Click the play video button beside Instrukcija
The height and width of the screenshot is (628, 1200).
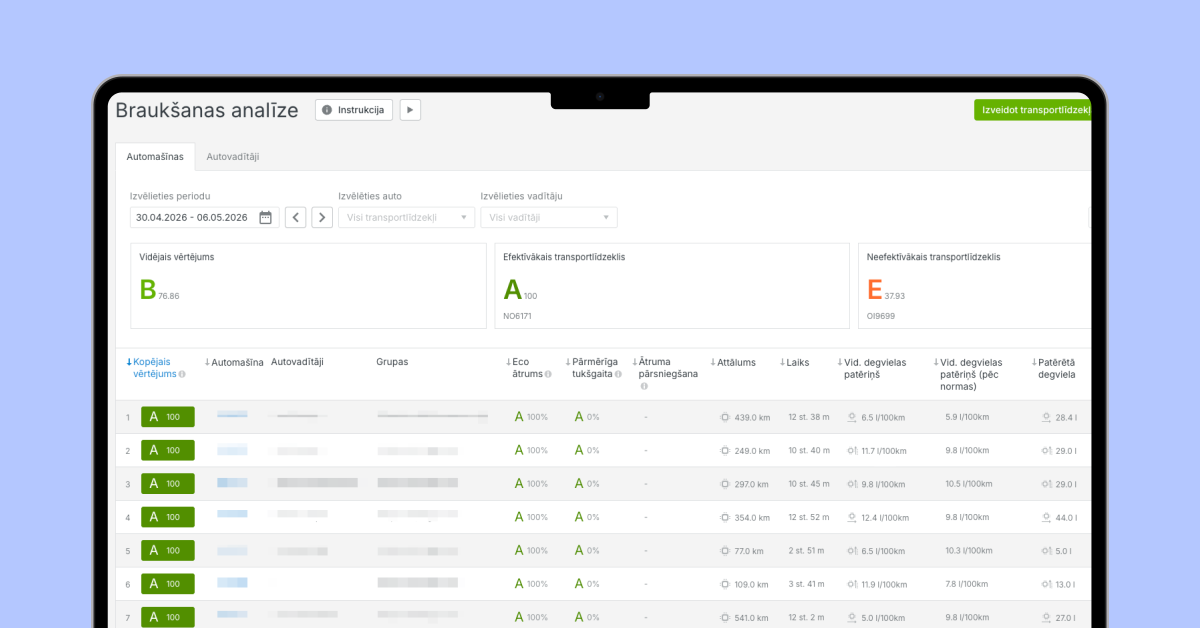click(410, 110)
